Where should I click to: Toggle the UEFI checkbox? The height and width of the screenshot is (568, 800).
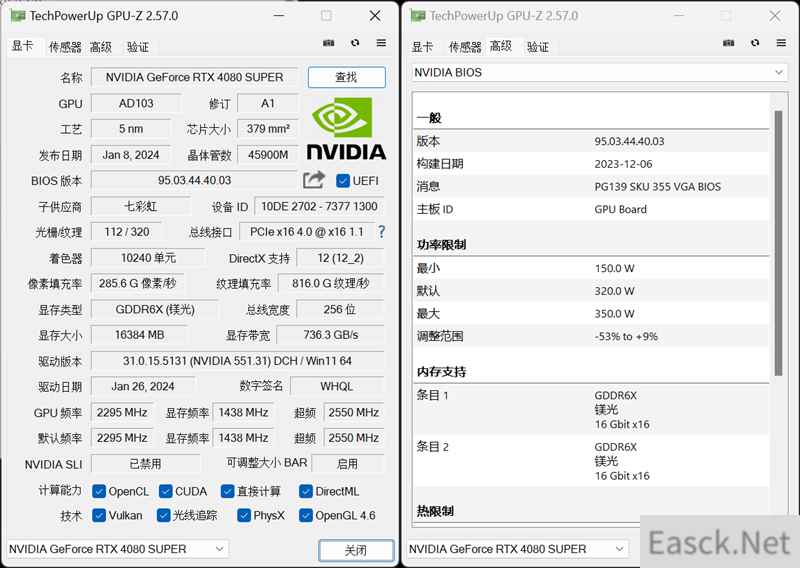pyautogui.click(x=343, y=181)
